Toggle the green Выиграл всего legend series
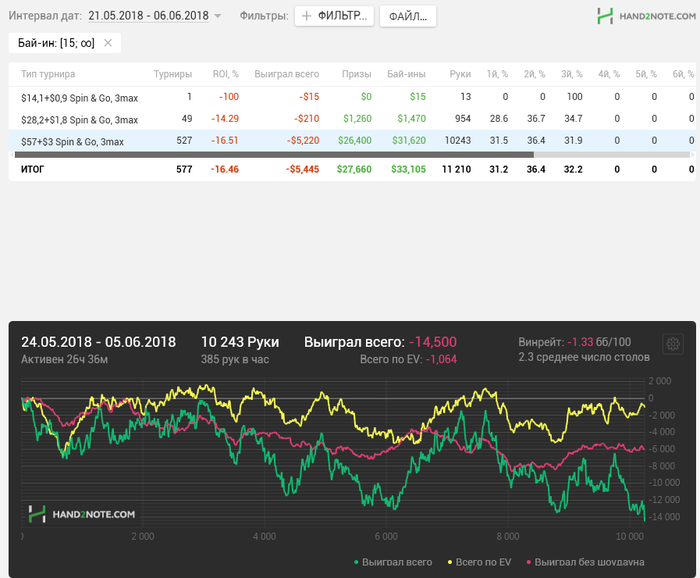 tap(394, 562)
